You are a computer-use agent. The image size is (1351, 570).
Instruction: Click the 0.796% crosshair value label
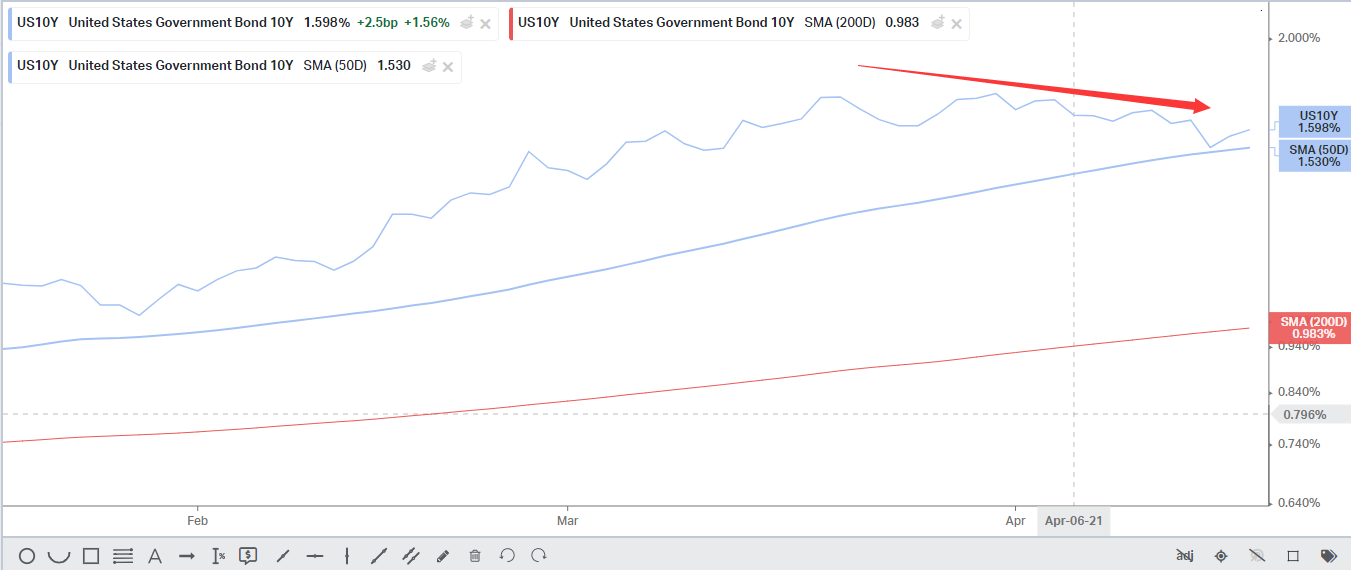(x=1310, y=414)
